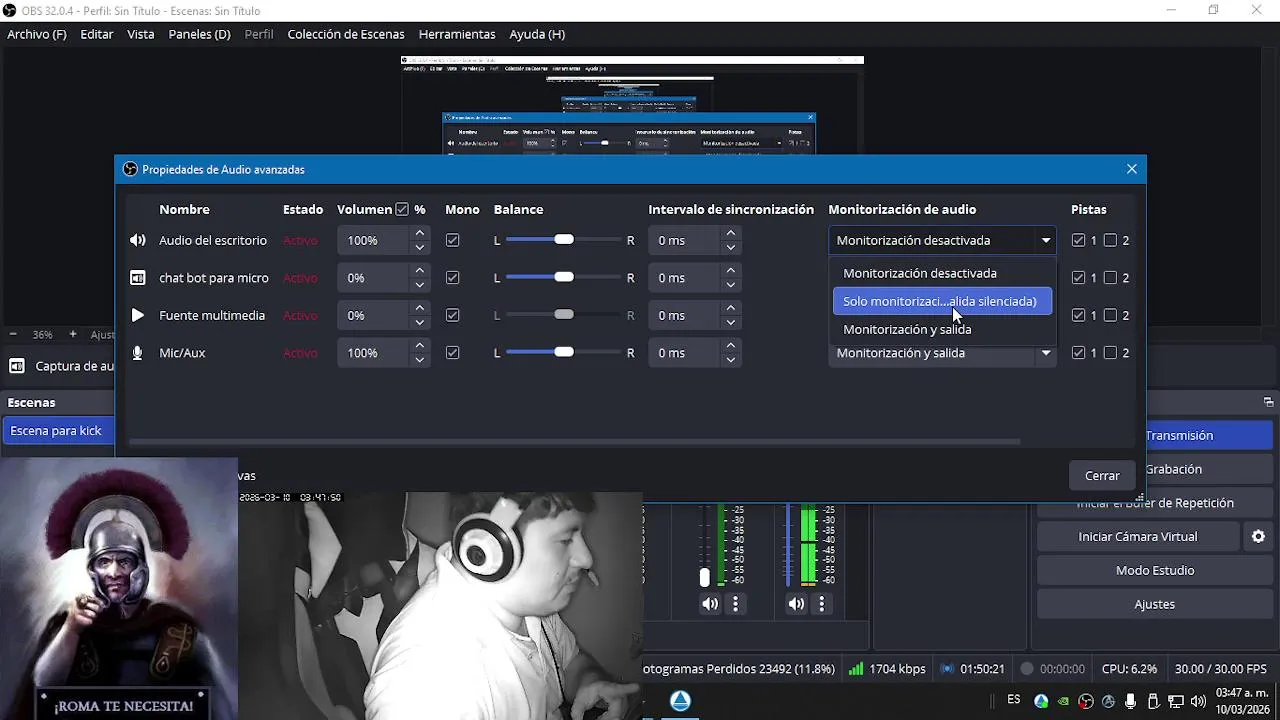Image resolution: width=1280 pixels, height=720 pixels.
Task: Click the microphone icon beside Mic/Aux
Action: (138, 353)
